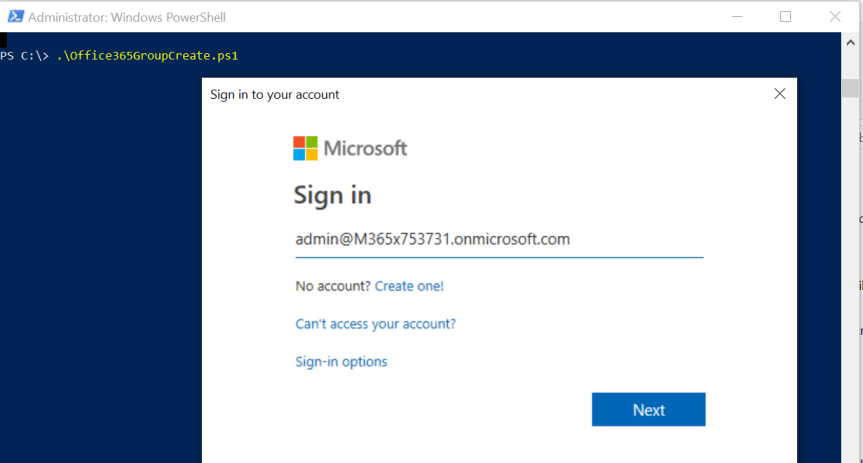The image size is (863, 463).
Task: Click the Microsoft wordmark text
Action: pyautogui.click(x=365, y=148)
